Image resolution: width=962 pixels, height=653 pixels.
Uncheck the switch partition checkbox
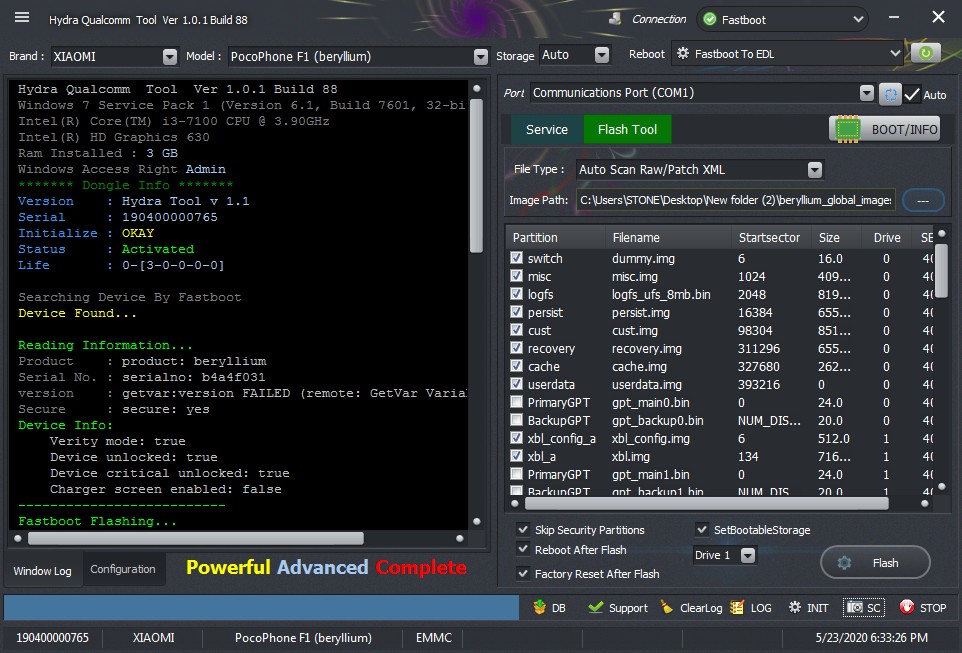tap(517, 258)
